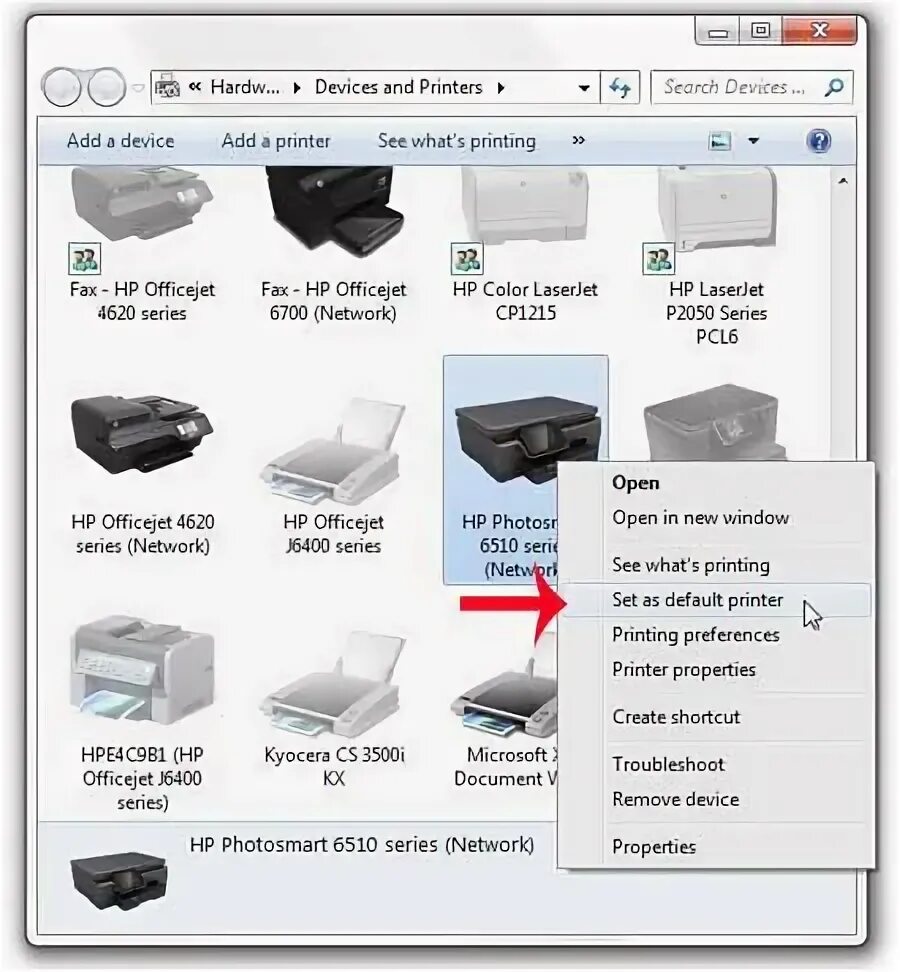This screenshot has width=900, height=972.
Task: Click the HP Photosmart 6510 series (Network) details text
Action: [x=361, y=844]
